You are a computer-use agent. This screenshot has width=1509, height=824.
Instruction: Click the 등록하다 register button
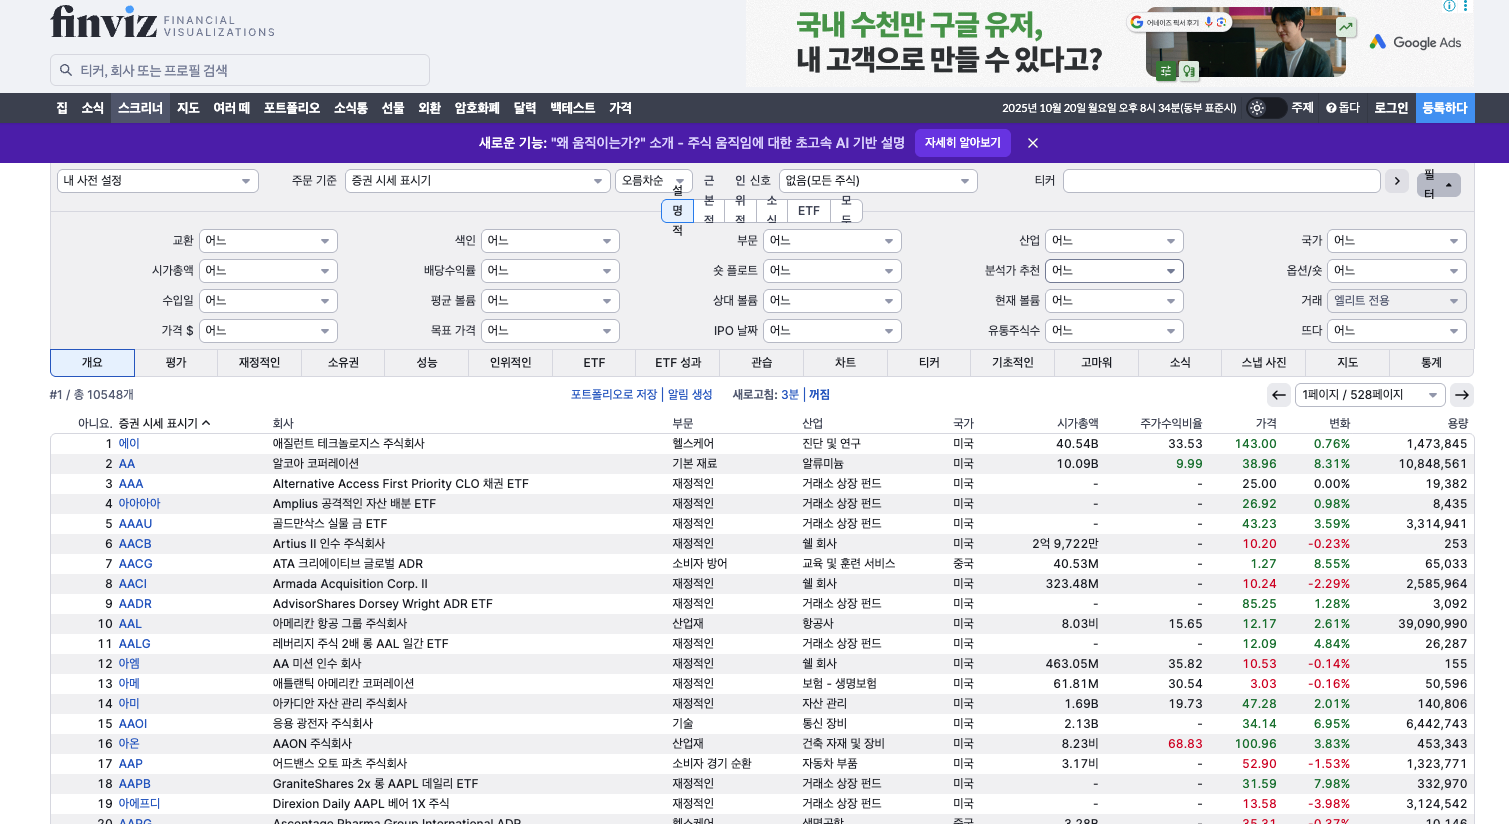(x=1445, y=108)
